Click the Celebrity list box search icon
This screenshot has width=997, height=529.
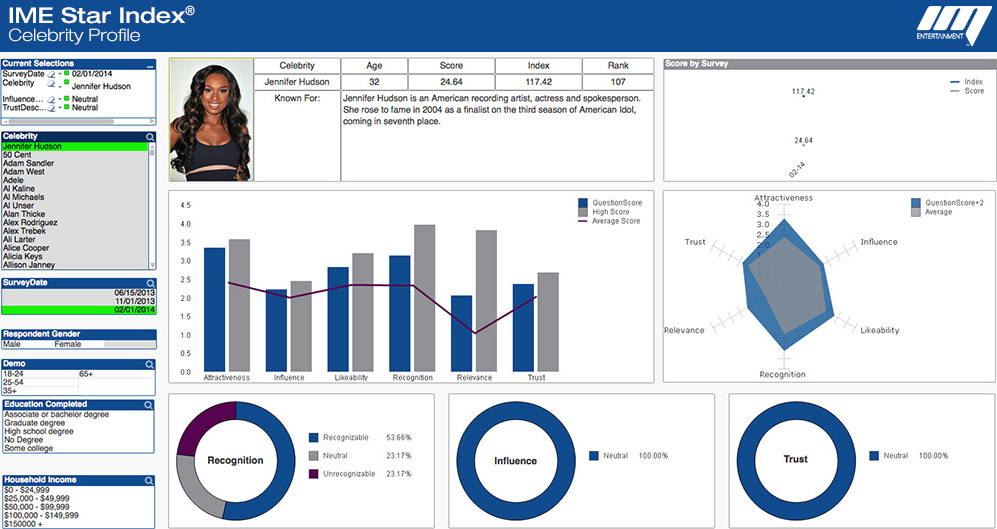pos(149,137)
